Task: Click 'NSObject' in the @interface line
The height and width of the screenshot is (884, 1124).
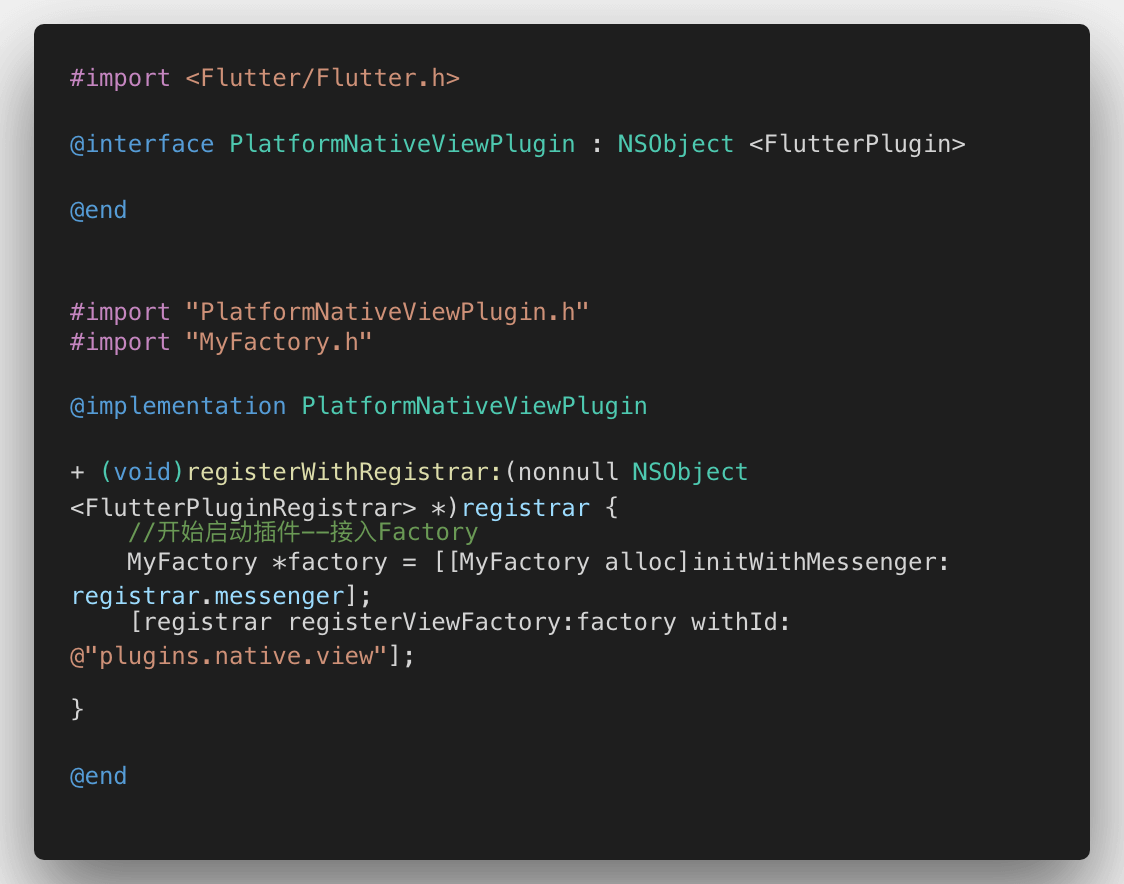Action: coord(675,144)
